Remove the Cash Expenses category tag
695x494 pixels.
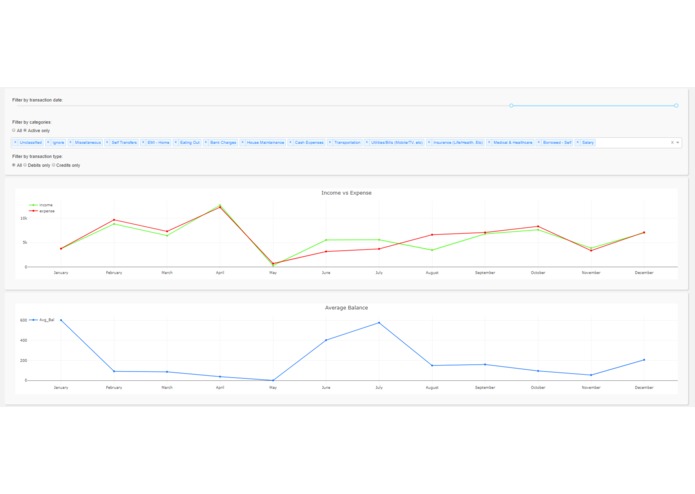point(291,143)
